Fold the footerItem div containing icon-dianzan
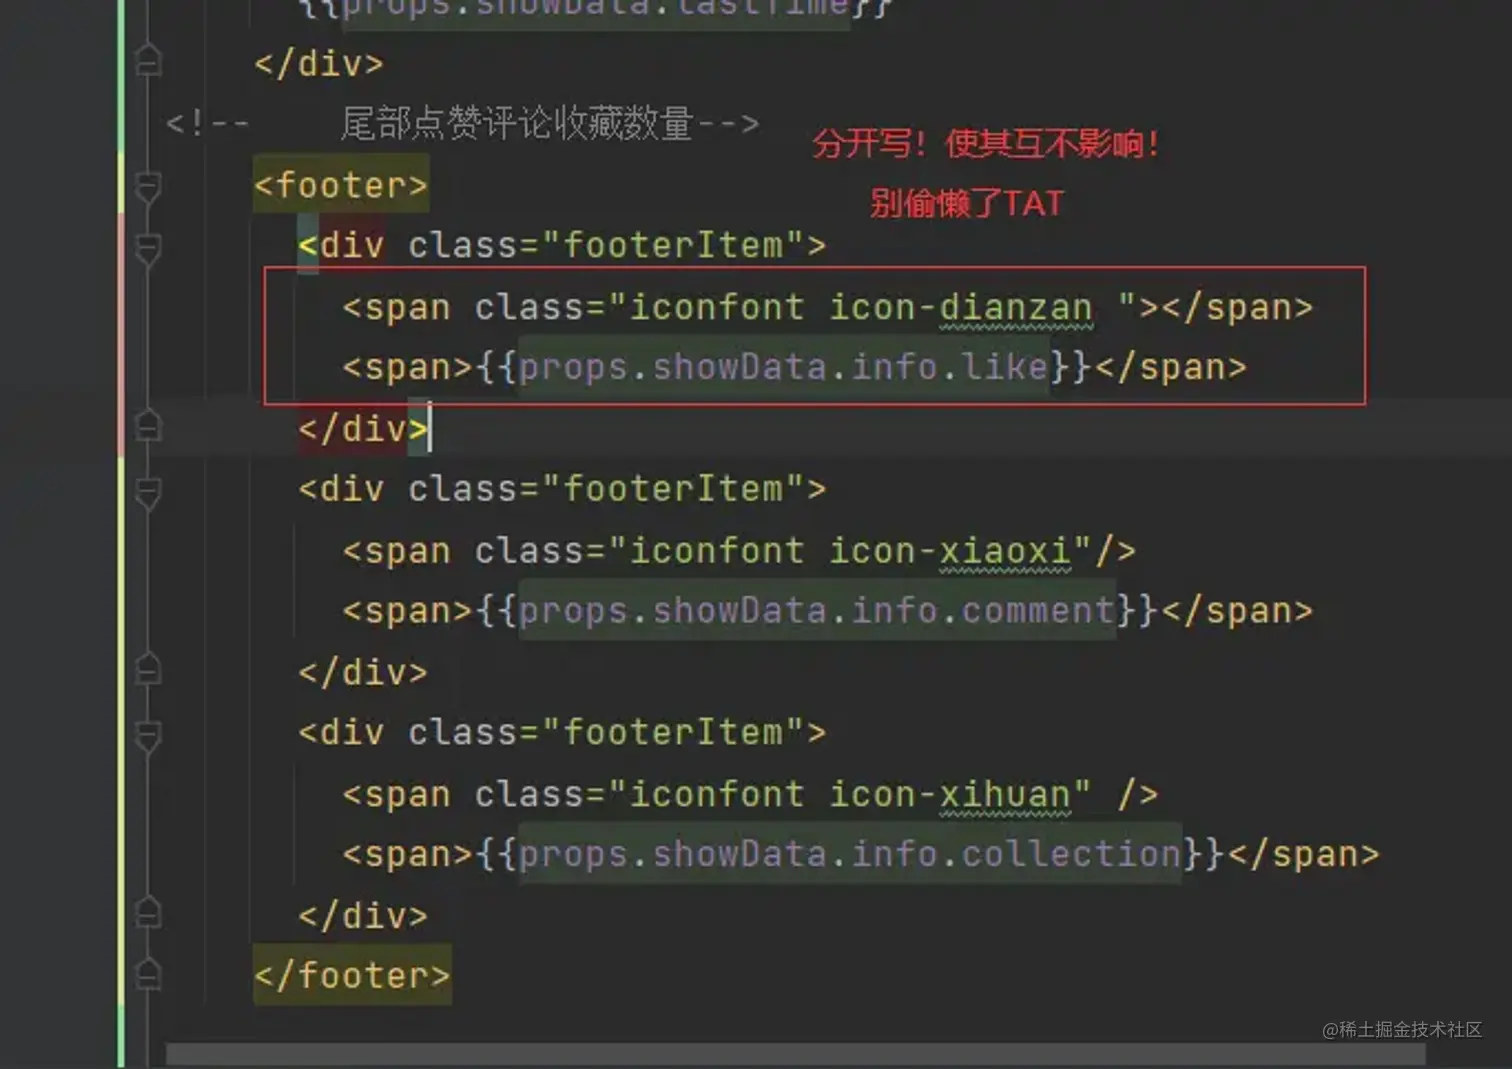This screenshot has width=1512, height=1069. pyautogui.click(x=148, y=248)
